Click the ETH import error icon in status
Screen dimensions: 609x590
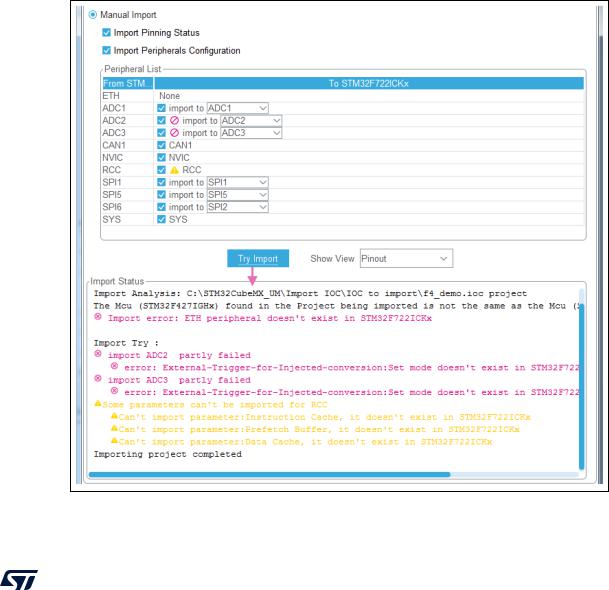pyautogui.click(x=98, y=317)
